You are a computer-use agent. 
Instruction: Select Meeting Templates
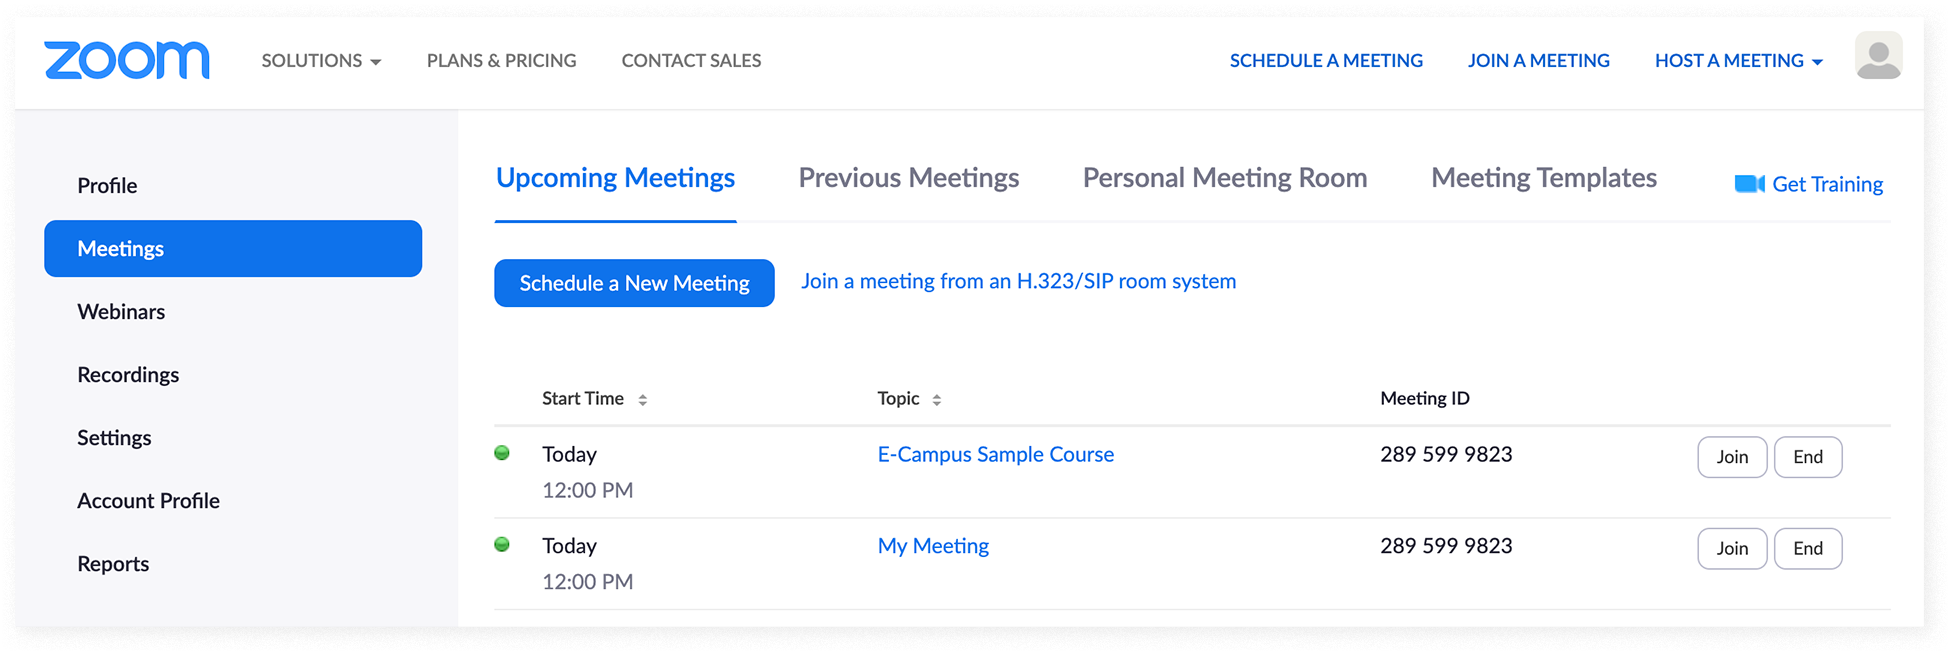(x=1543, y=178)
